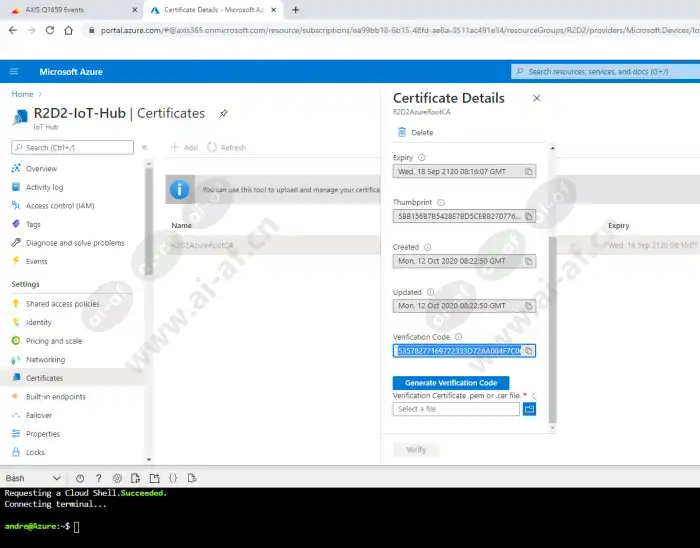Follow the Home breadcrumb link

(22, 94)
